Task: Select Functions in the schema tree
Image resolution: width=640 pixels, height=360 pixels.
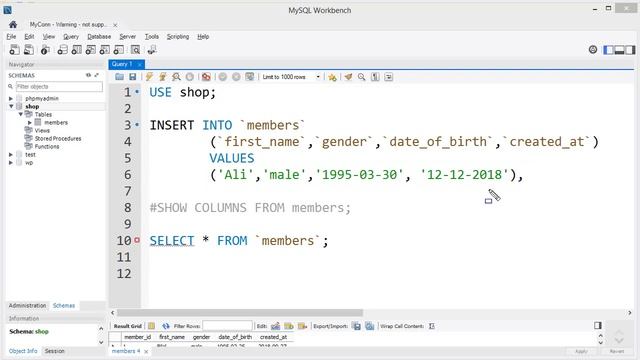Action: [47, 147]
